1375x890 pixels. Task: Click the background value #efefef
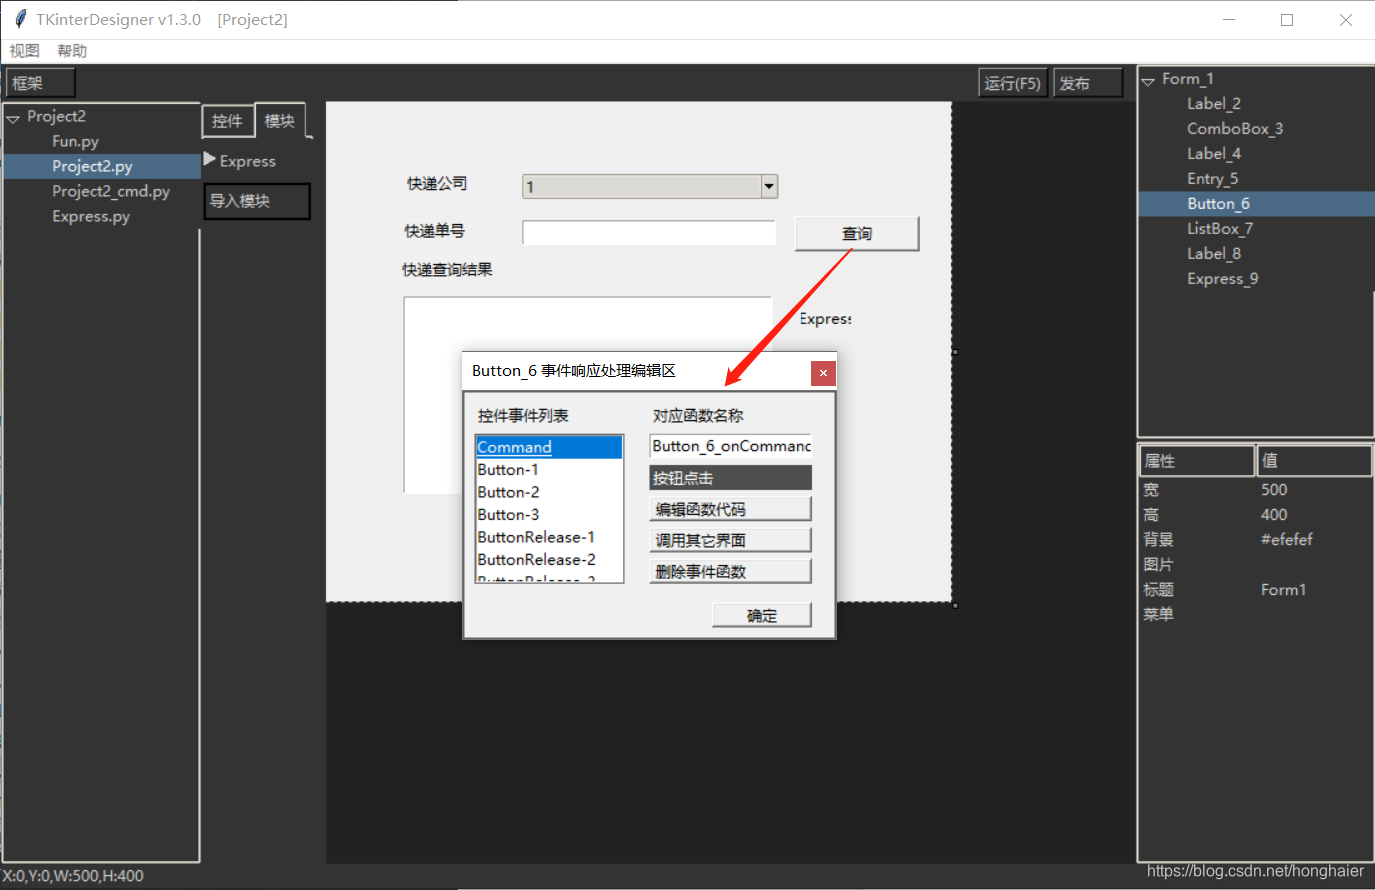(x=1287, y=540)
